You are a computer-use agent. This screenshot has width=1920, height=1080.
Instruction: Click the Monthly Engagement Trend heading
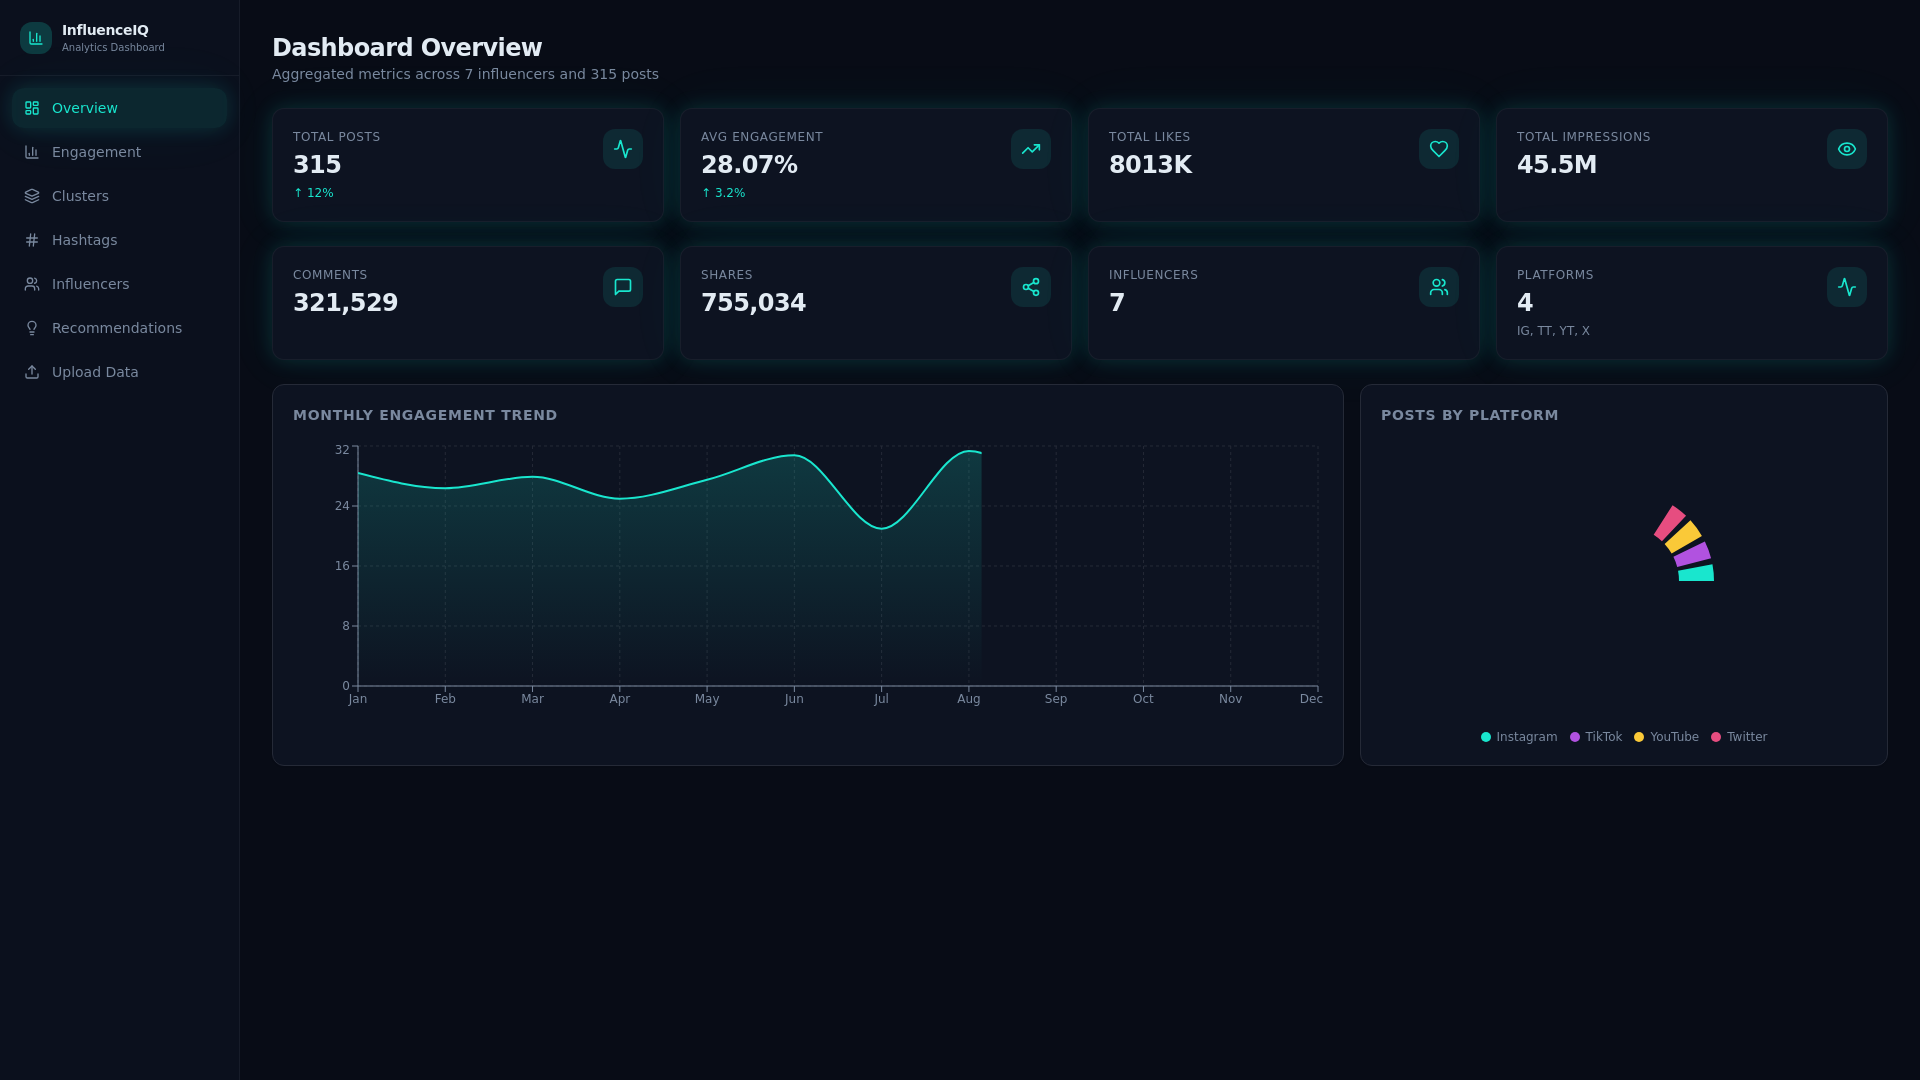click(425, 415)
